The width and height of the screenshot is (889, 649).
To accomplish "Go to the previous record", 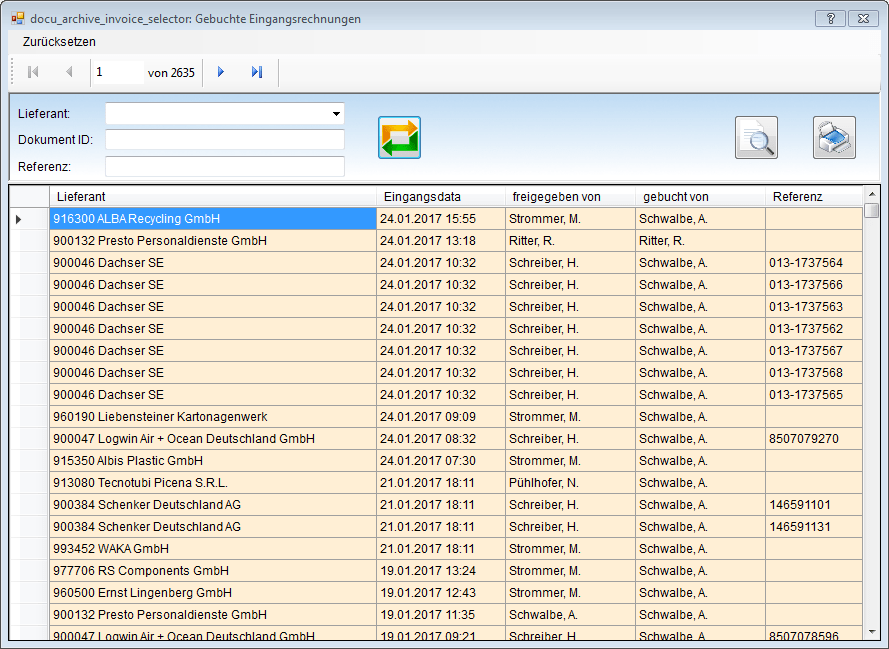I will [x=69, y=72].
